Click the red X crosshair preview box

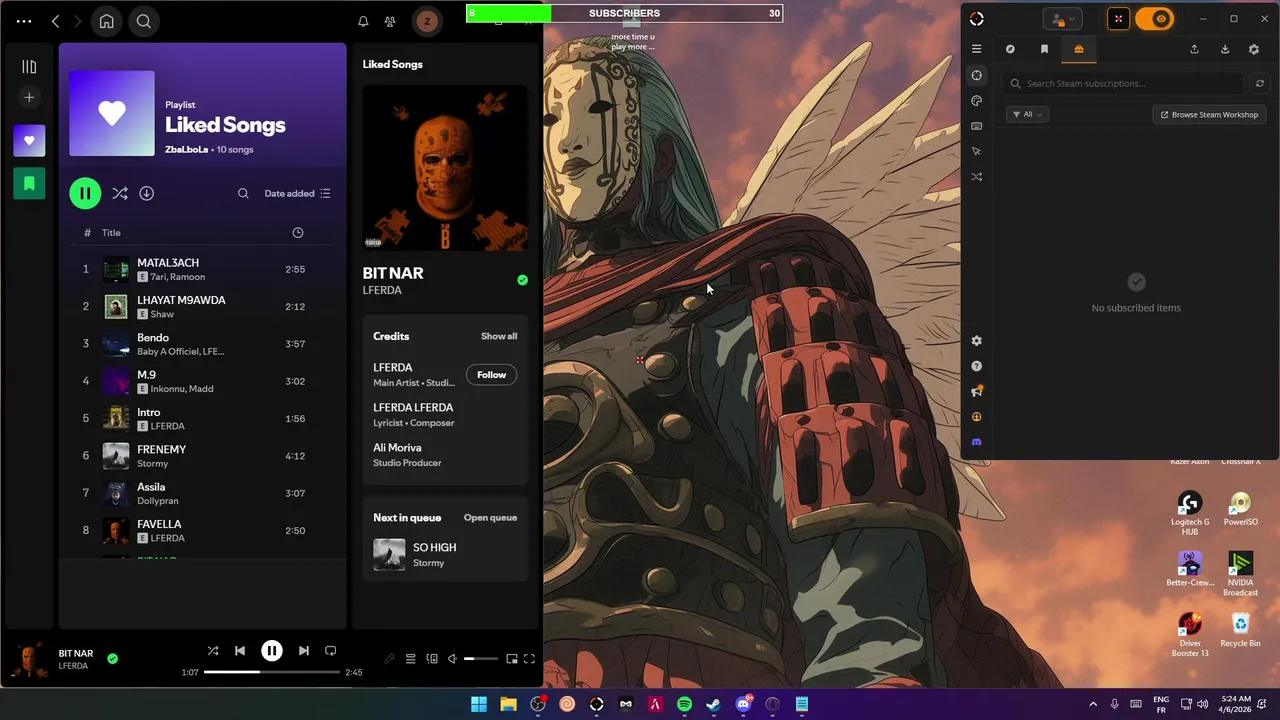click(1118, 19)
